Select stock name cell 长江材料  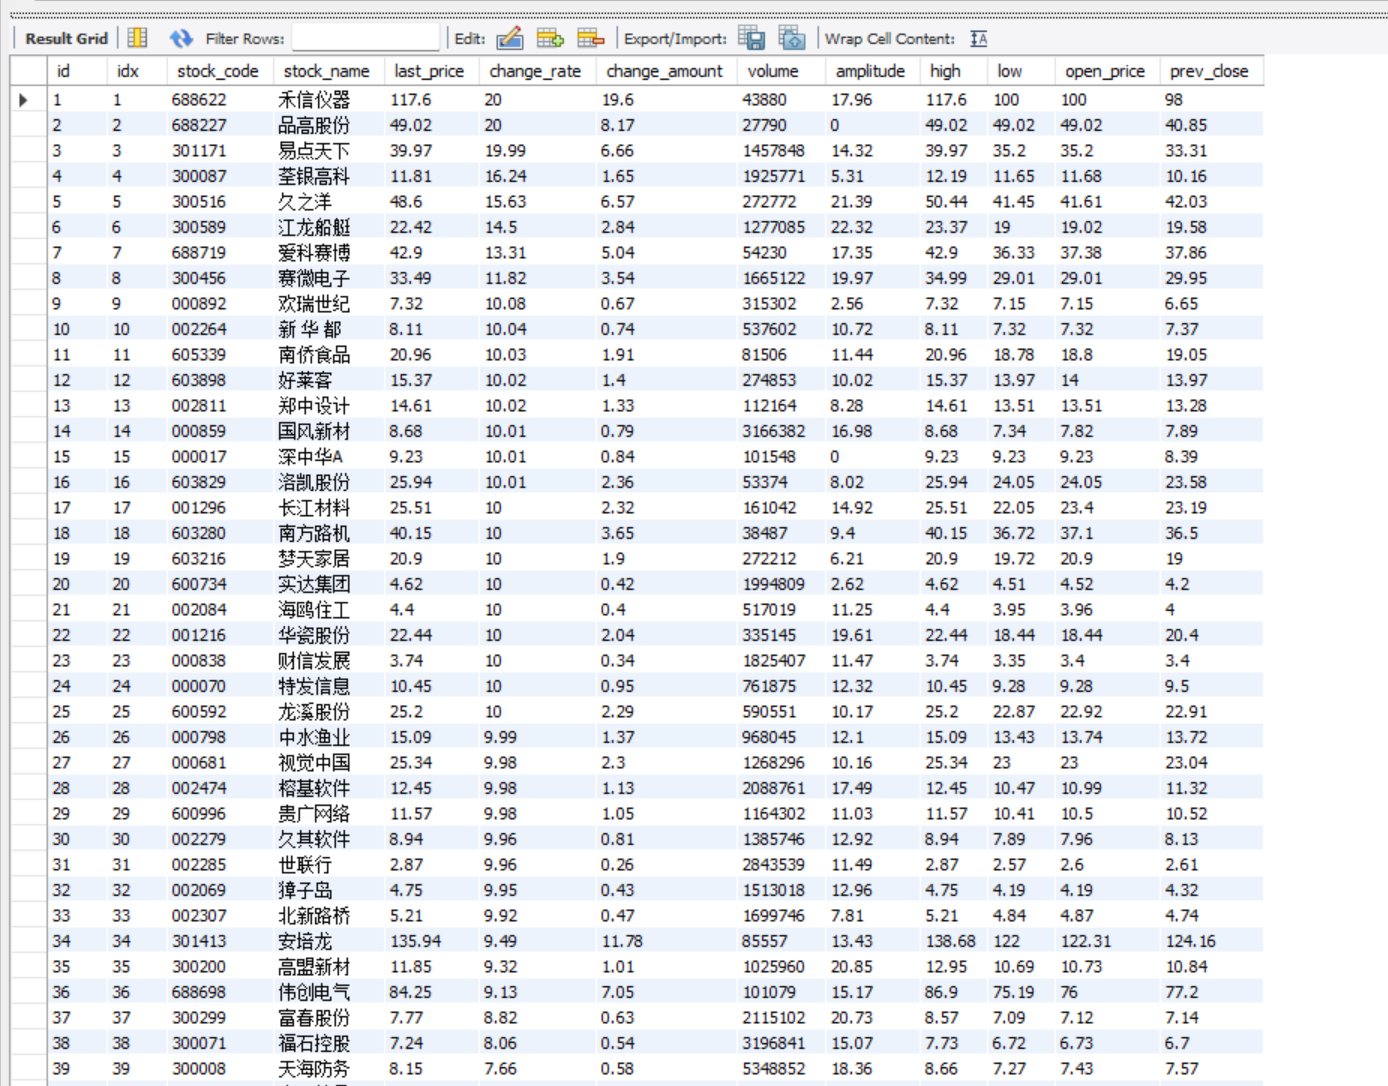point(329,508)
